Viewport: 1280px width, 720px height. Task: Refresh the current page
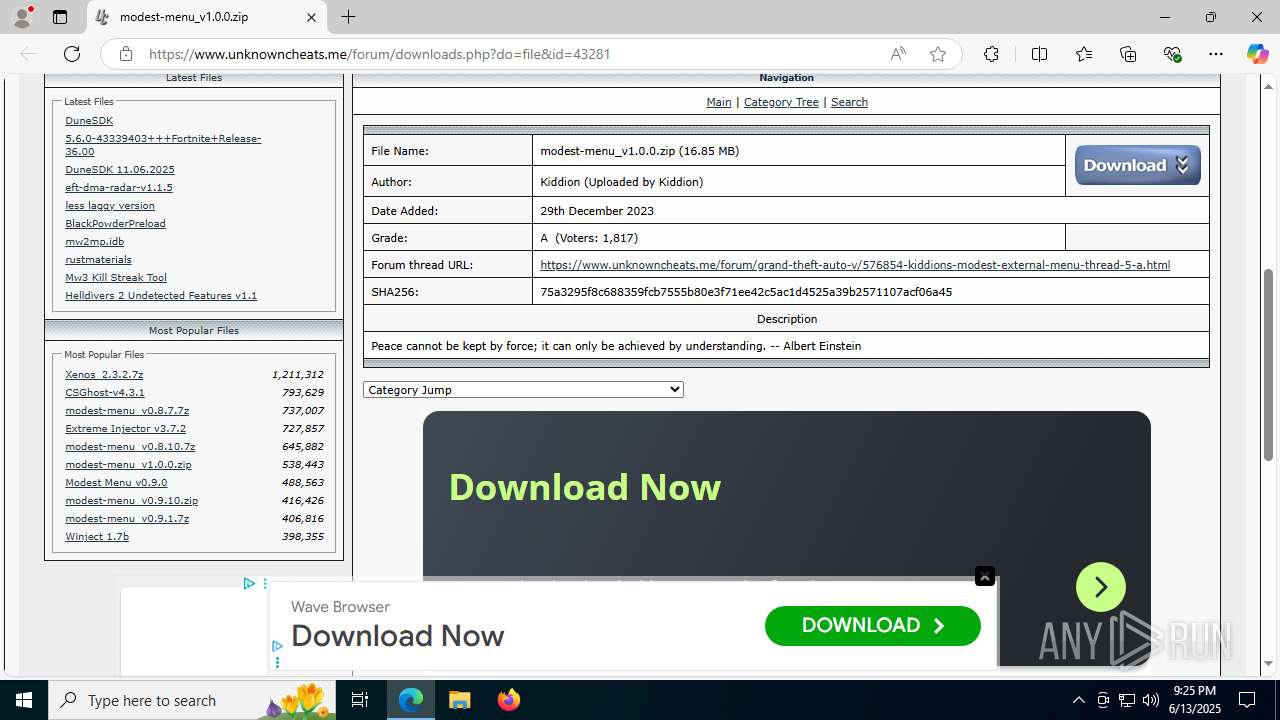(x=72, y=54)
